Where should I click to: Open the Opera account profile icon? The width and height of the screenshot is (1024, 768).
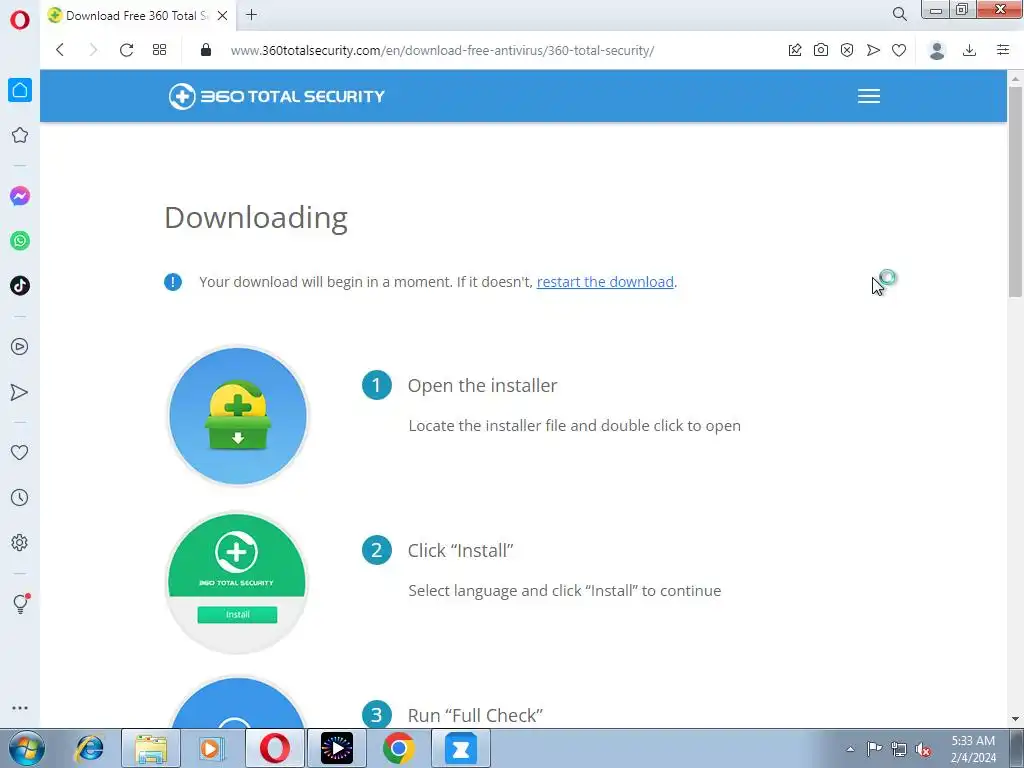[937, 50]
